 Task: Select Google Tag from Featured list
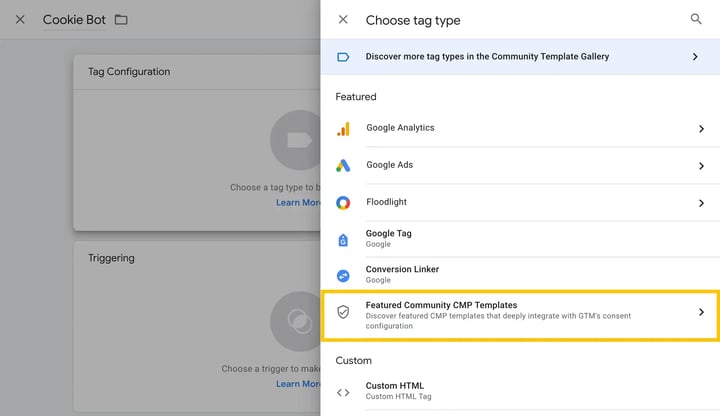click(x=520, y=239)
